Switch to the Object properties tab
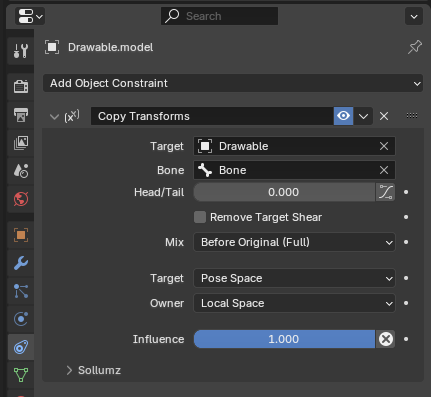The height and width of the screenshot is (397, 431). click(x=21, y=235)
